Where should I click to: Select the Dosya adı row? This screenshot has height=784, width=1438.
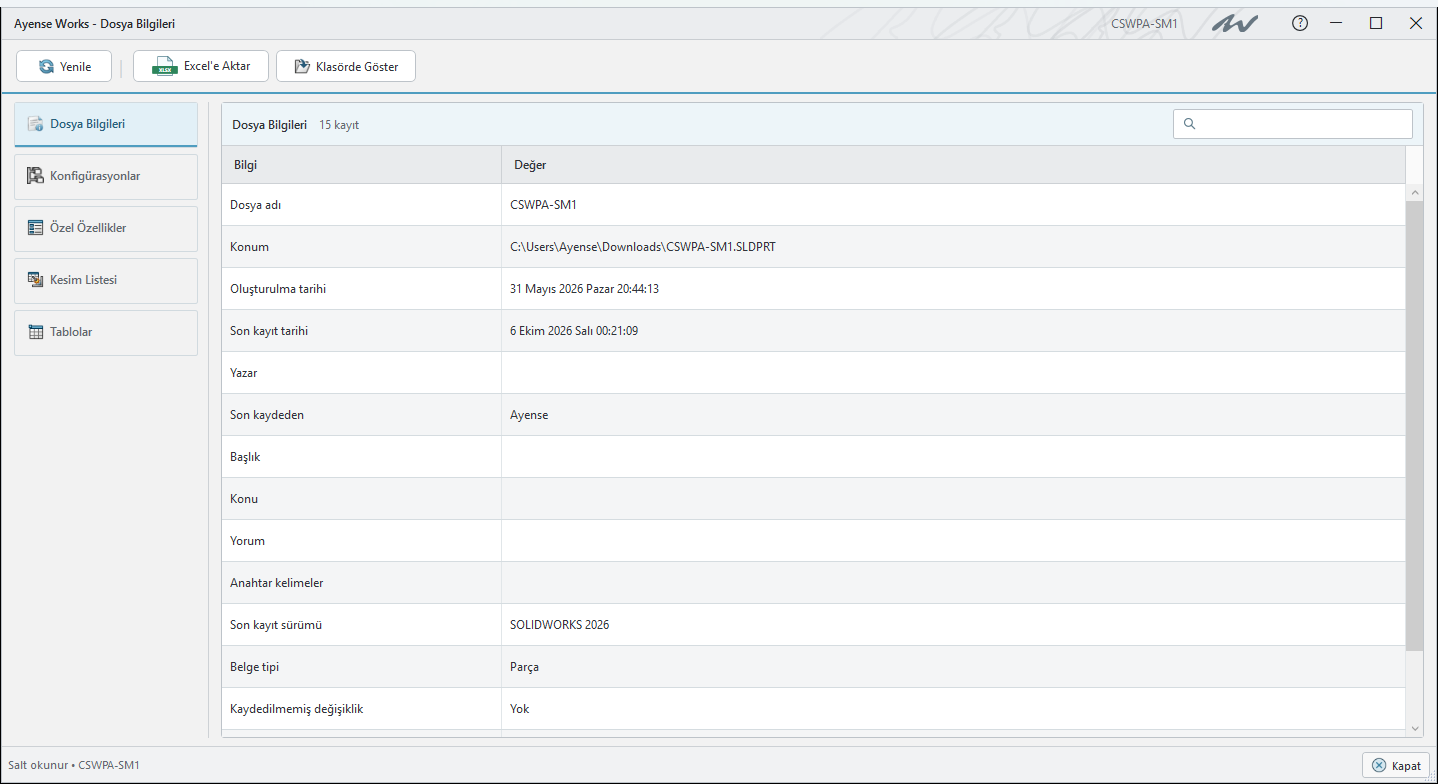(814, 205)
